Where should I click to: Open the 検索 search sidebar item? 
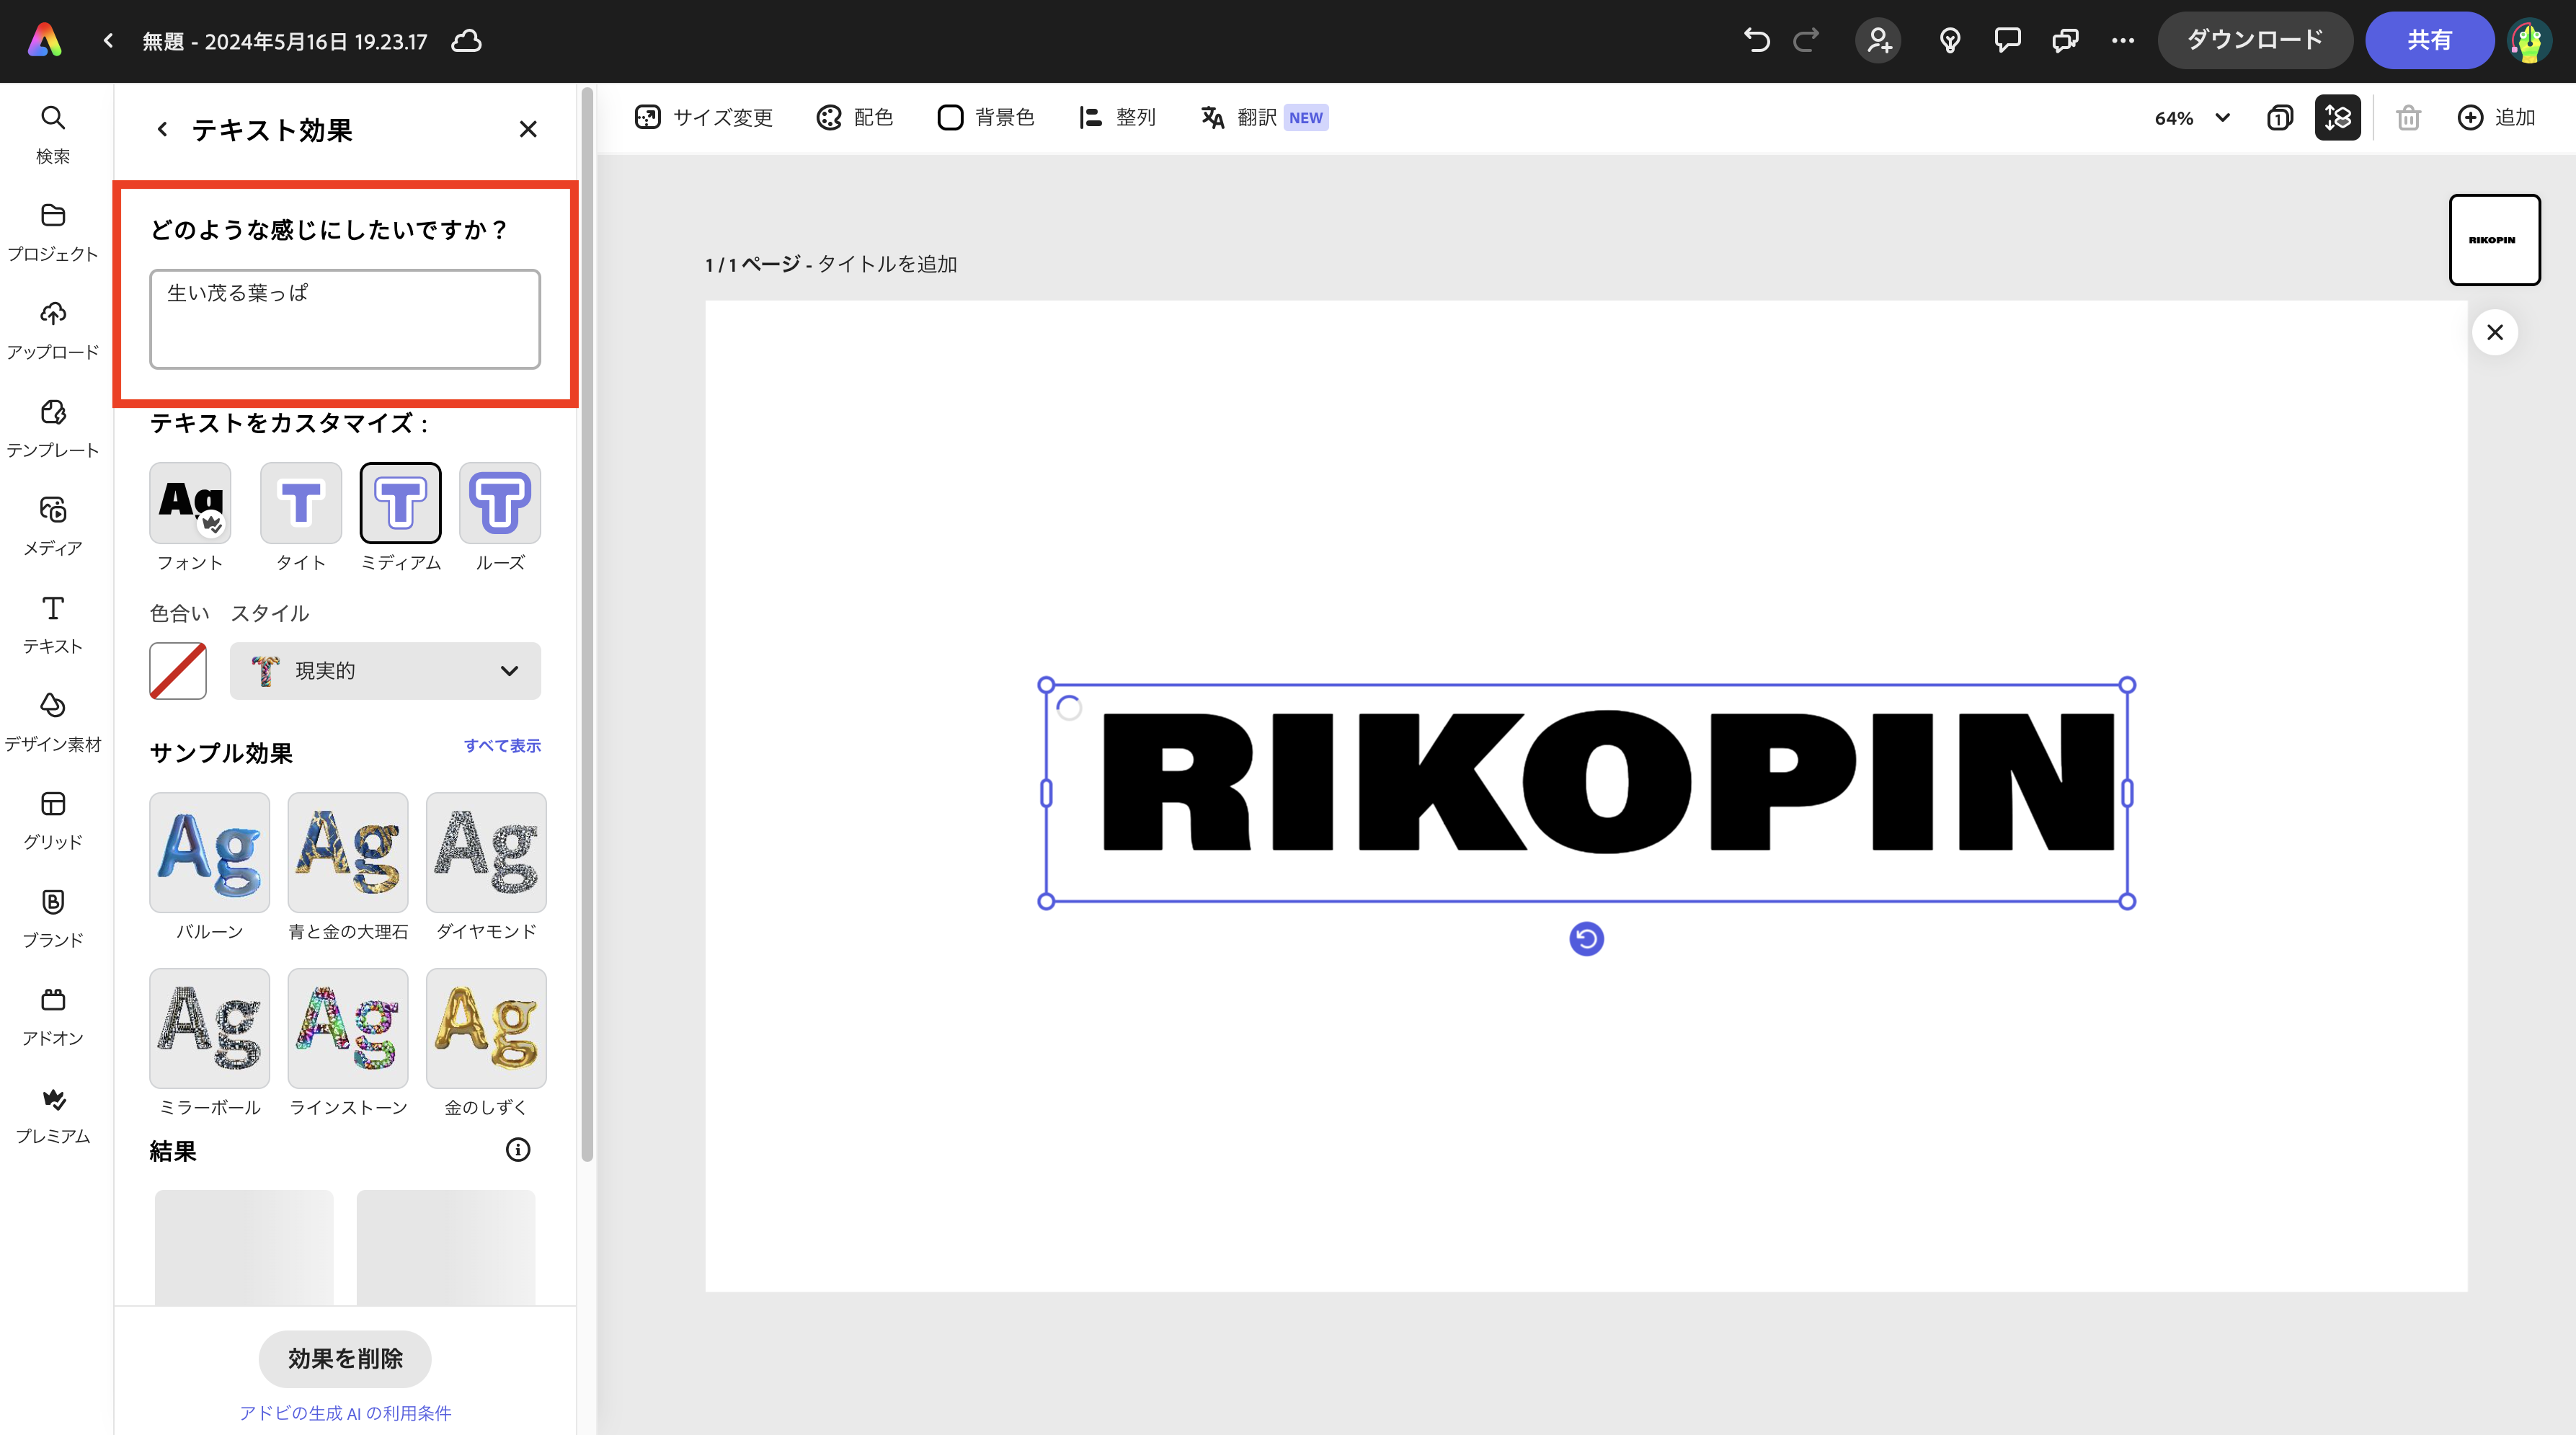click(x=53, y=134)
